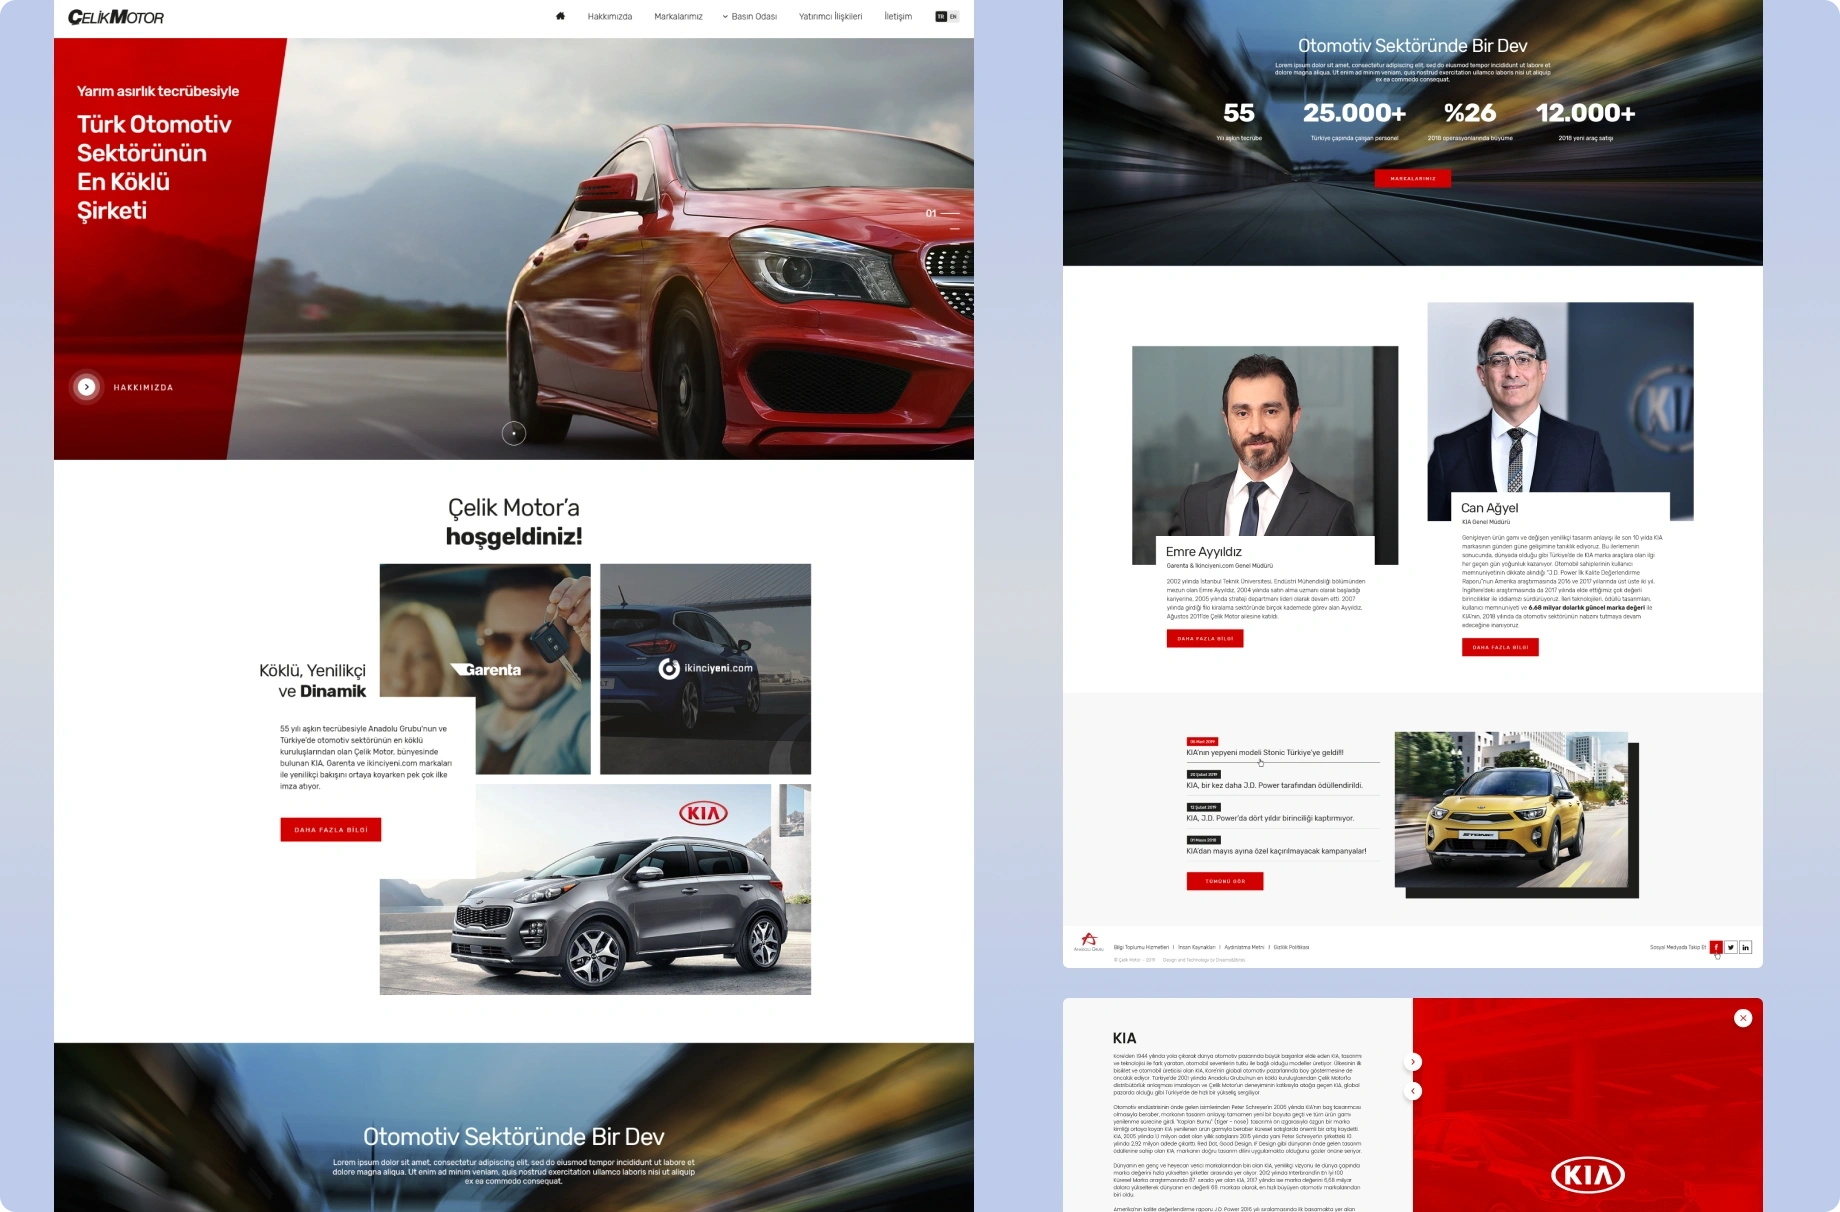Viewport: 1840px width, 1212px height.
Task: Click the home icon in navigation bar
Action: click(560, 16)
